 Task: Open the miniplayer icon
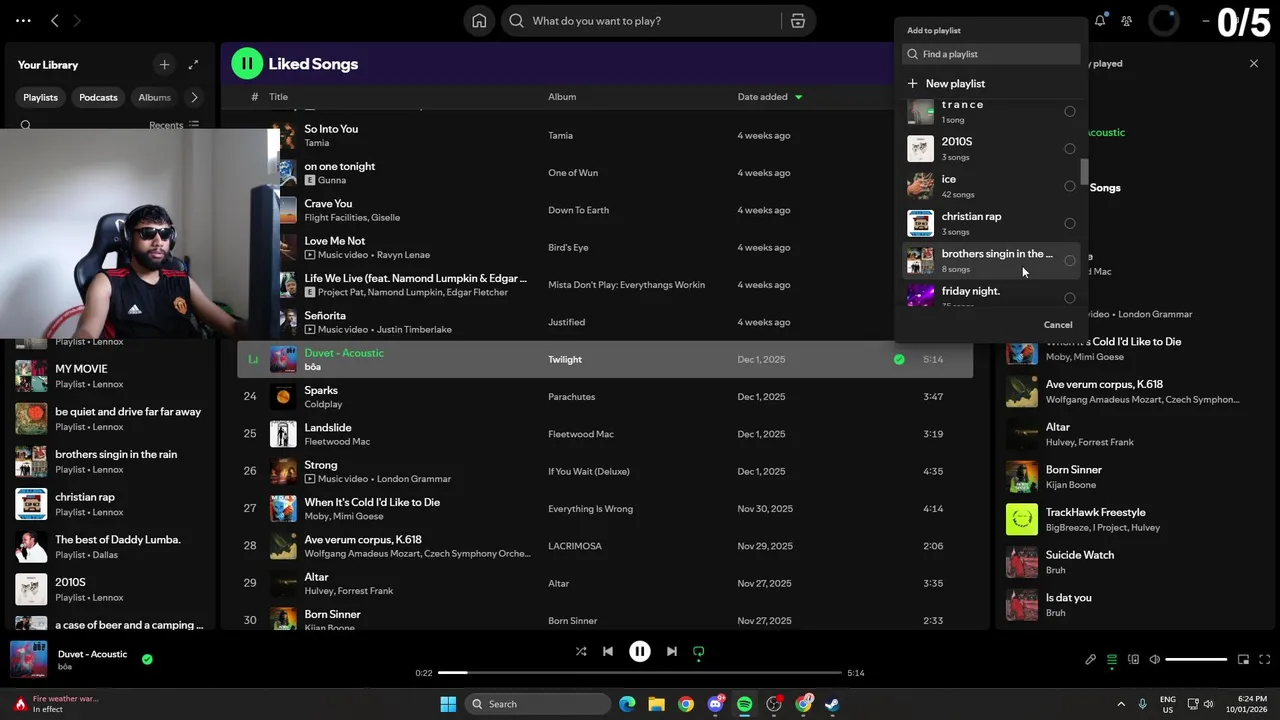[1243, 659]
